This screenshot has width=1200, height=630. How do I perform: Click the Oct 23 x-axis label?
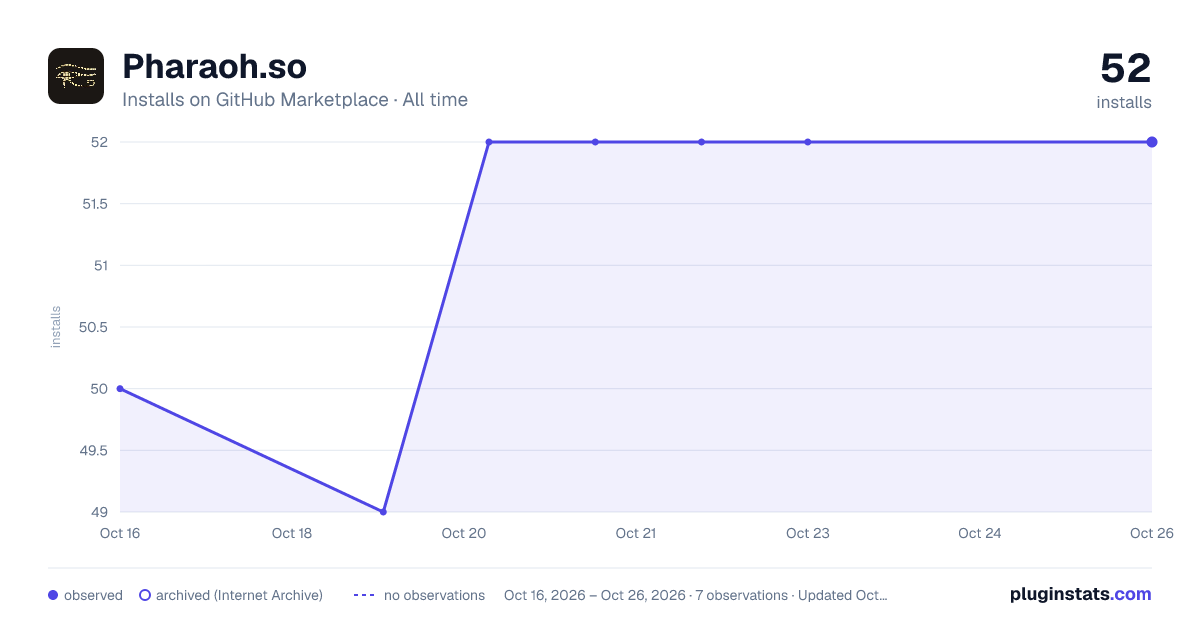[x=808, y=533]
